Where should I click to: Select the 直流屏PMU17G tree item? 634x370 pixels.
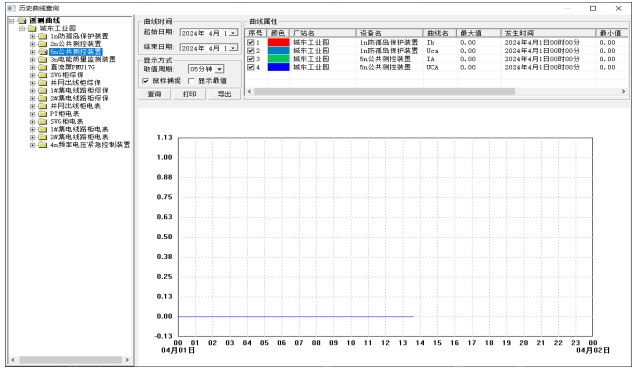[x=72, y=67]
